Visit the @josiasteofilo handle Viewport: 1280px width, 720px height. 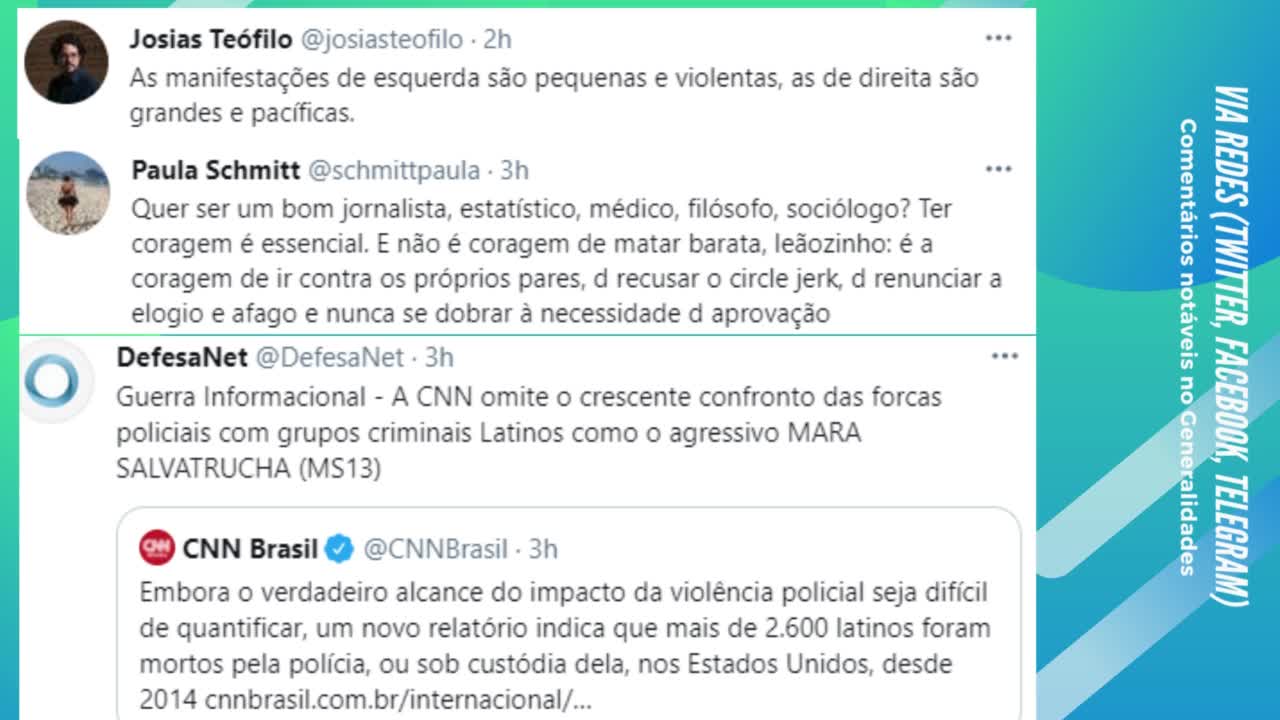[x=381, y=39]
